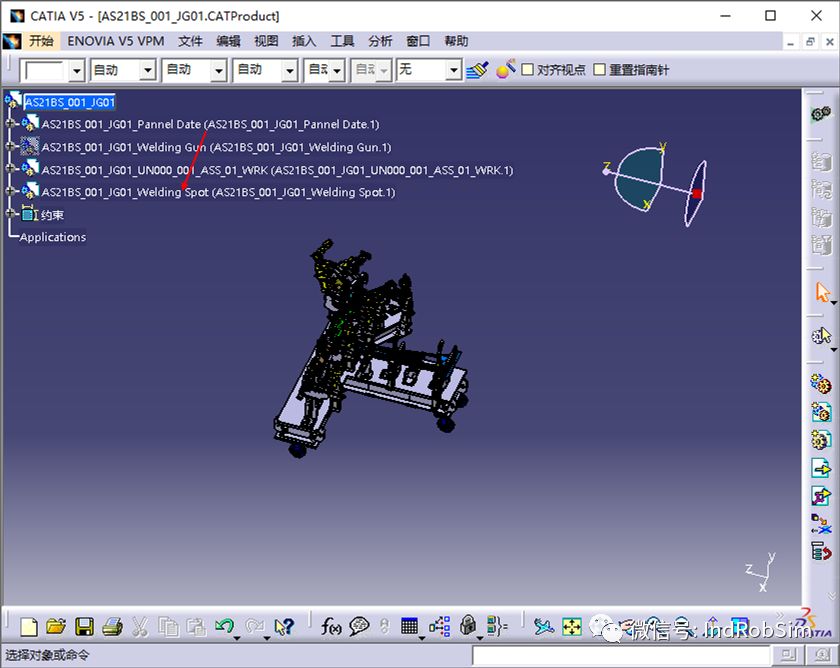840x668 pixels.
Task: Select the orange arrow Select tool
Action: [x=822, y=292]
